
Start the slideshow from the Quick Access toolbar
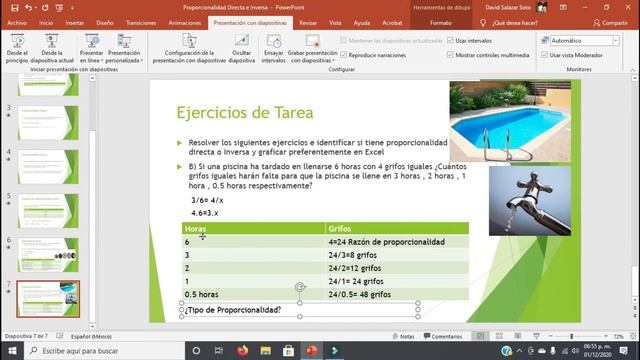click(x=59, y=8)
